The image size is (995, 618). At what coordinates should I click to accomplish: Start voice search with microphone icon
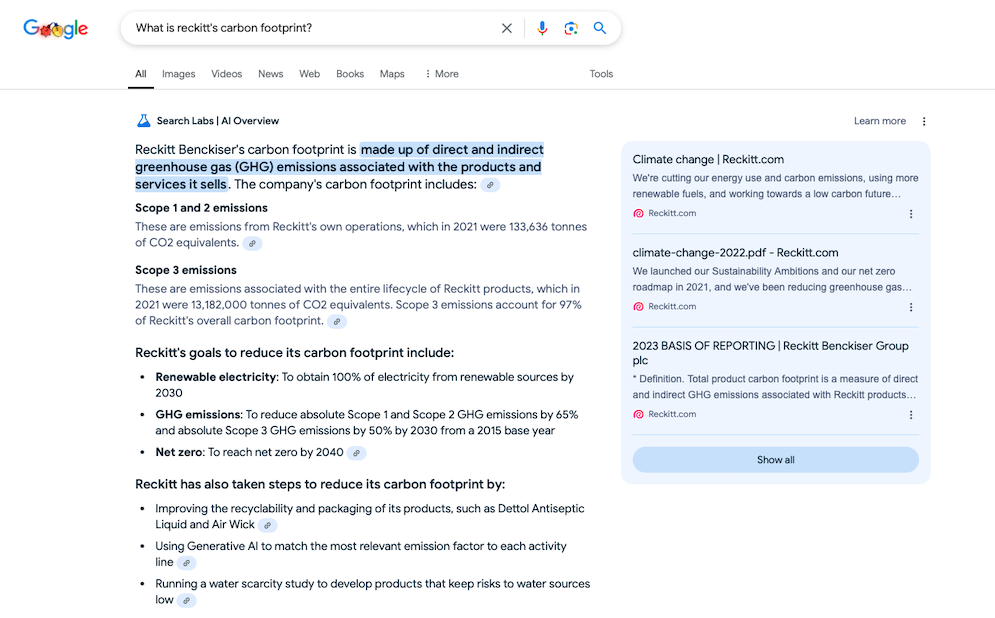tap(542, 28)
